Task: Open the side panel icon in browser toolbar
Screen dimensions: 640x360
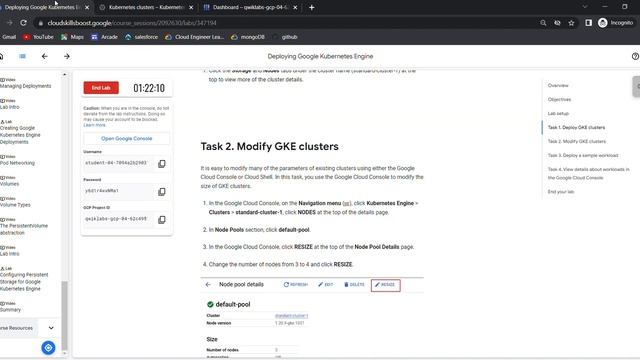Action: coord(588,23)
